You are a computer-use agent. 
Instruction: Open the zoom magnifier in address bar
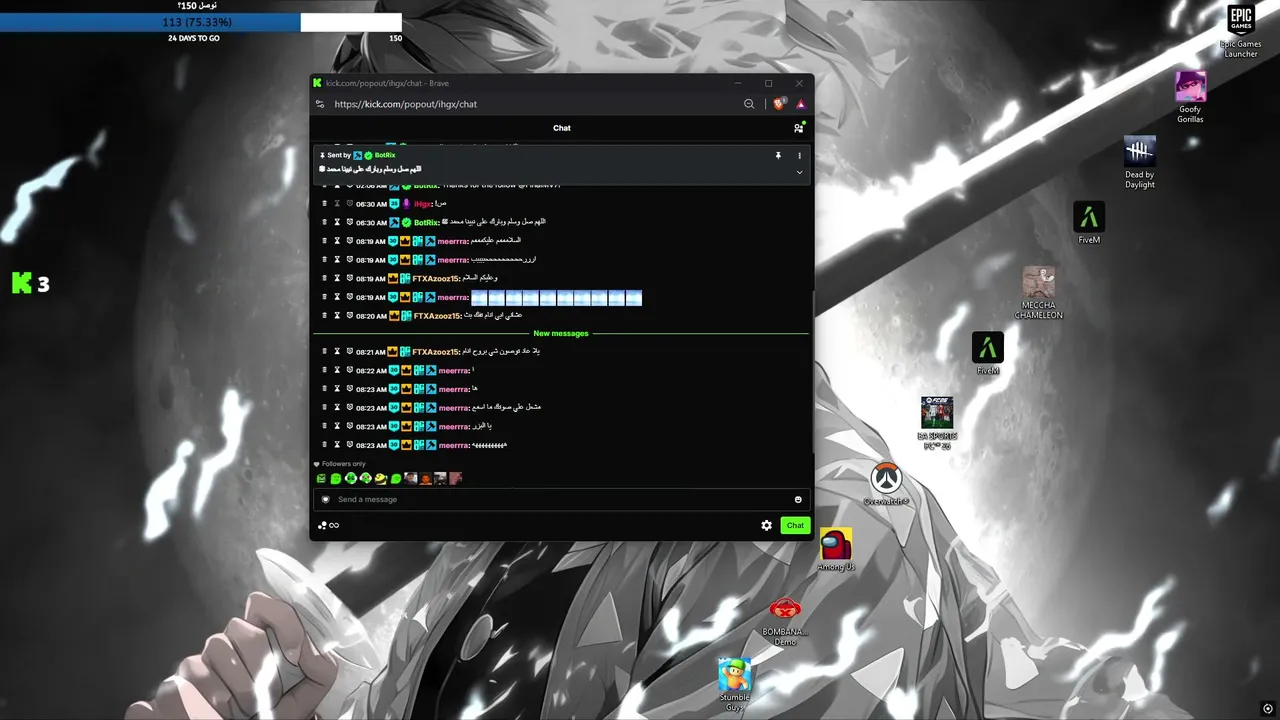[749, 104]
